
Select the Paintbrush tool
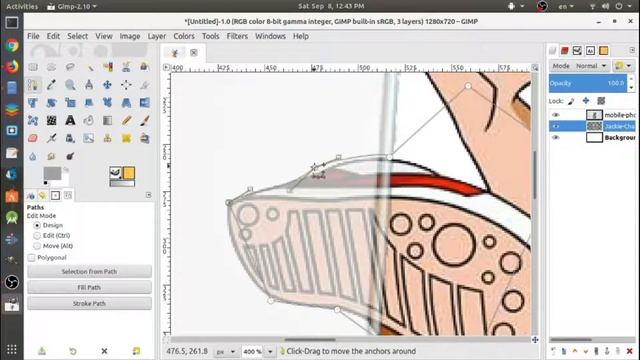(144, 121)
